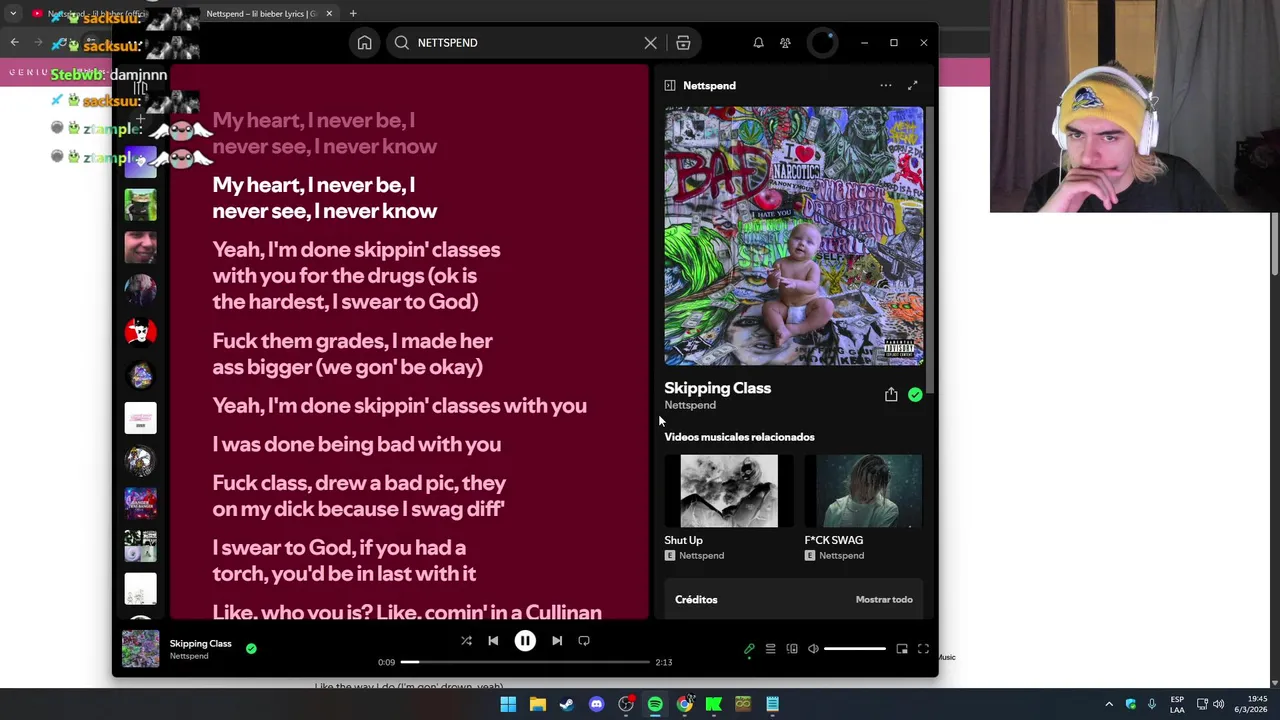Image resolution: width=1280 pixels, height=720 pixels.
Task: Skip to the previous track
Action: [493, 641]
